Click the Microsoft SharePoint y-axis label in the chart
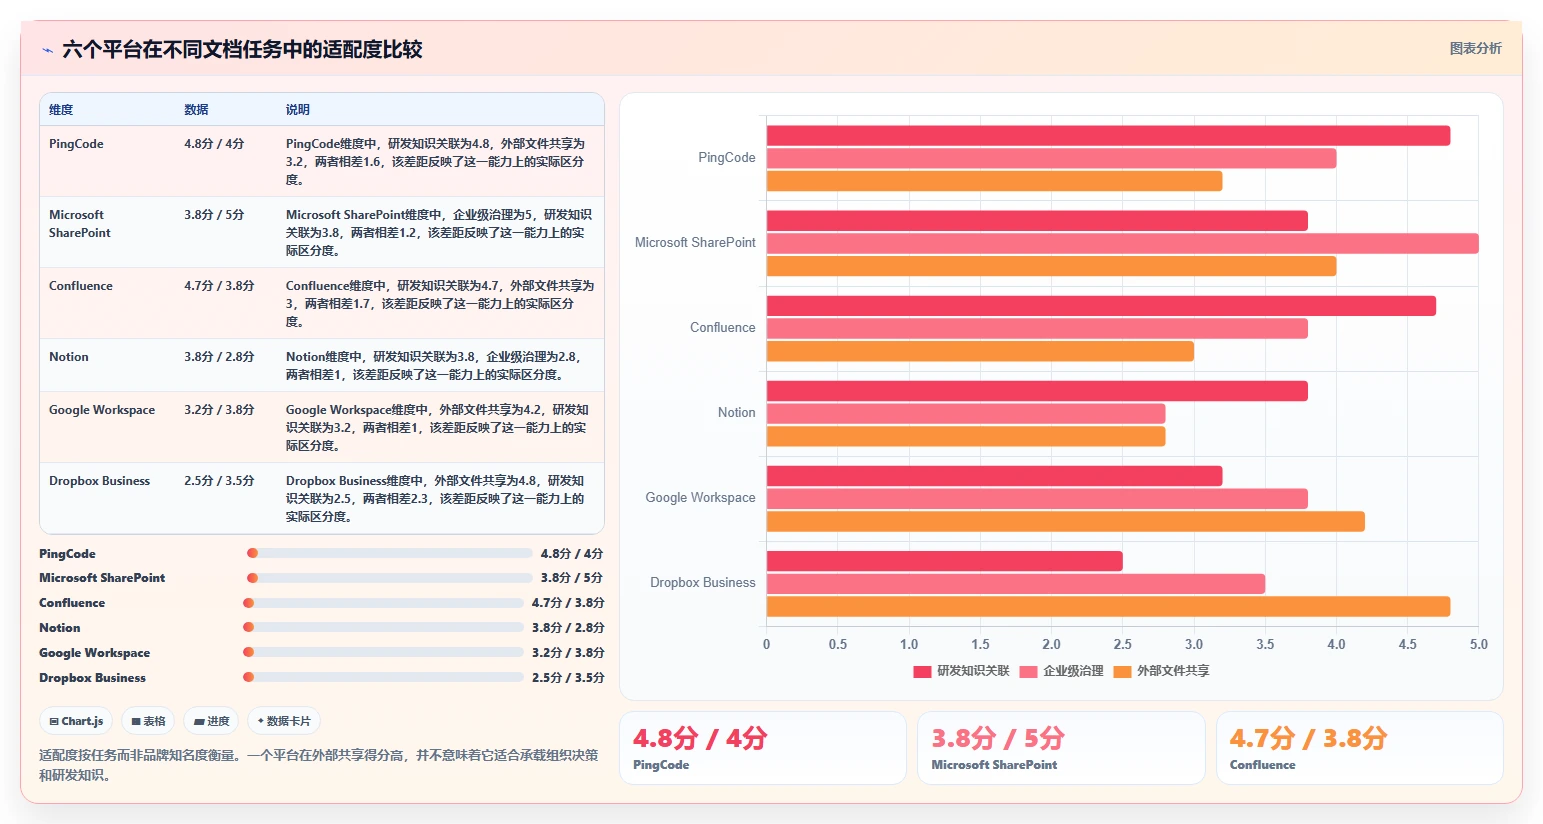The image size is (1543, 824). pos(695,243)
